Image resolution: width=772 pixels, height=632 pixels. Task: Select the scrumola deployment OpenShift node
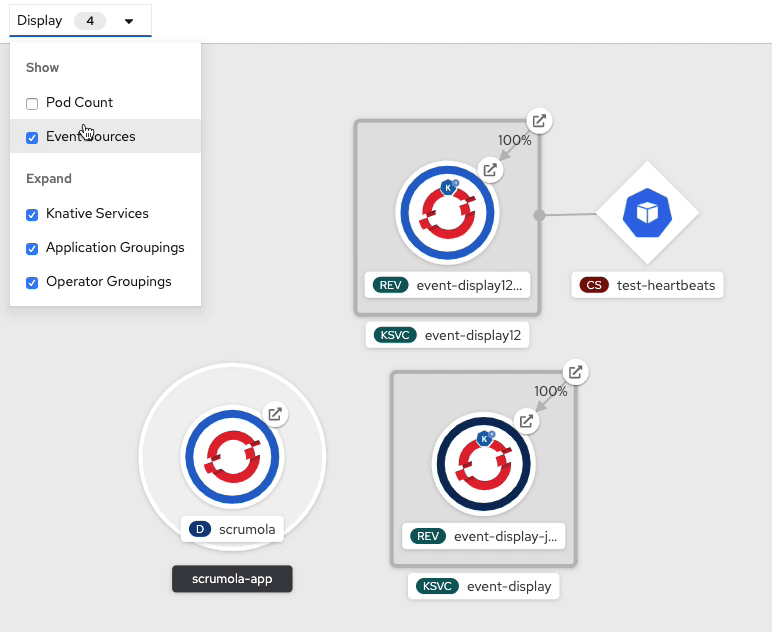coord(232,456)
